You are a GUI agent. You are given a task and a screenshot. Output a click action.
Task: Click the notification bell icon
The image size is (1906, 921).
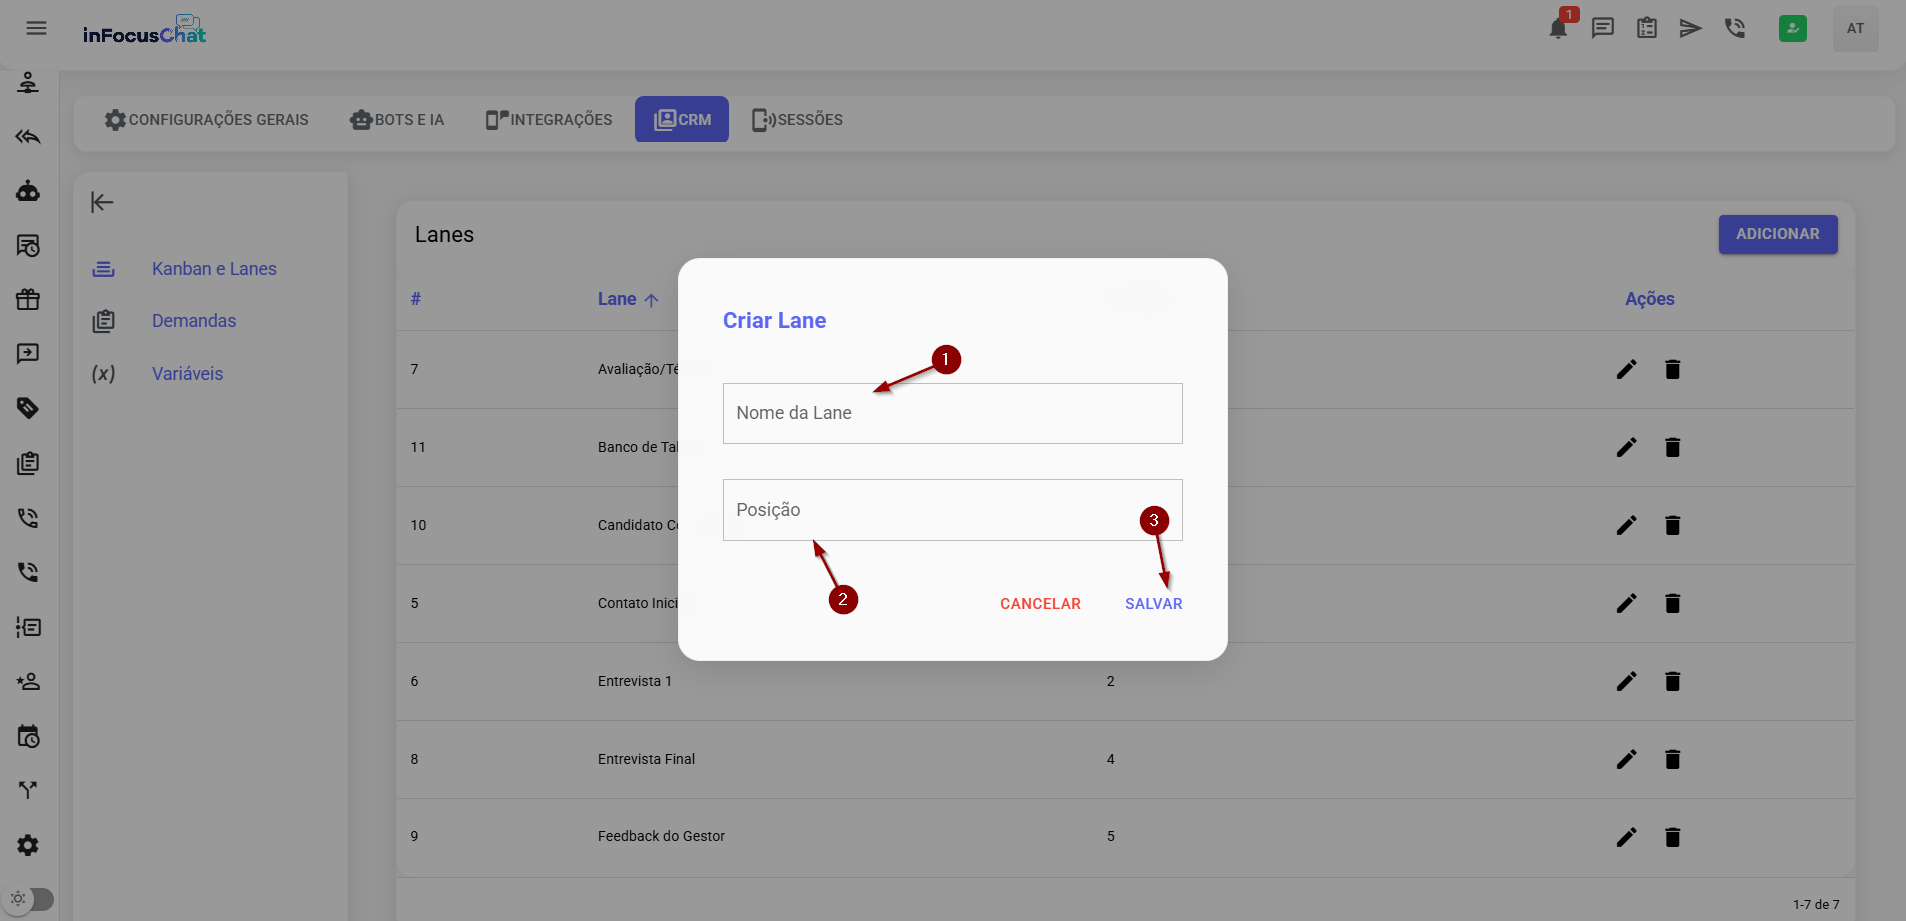pos(1558,28)
